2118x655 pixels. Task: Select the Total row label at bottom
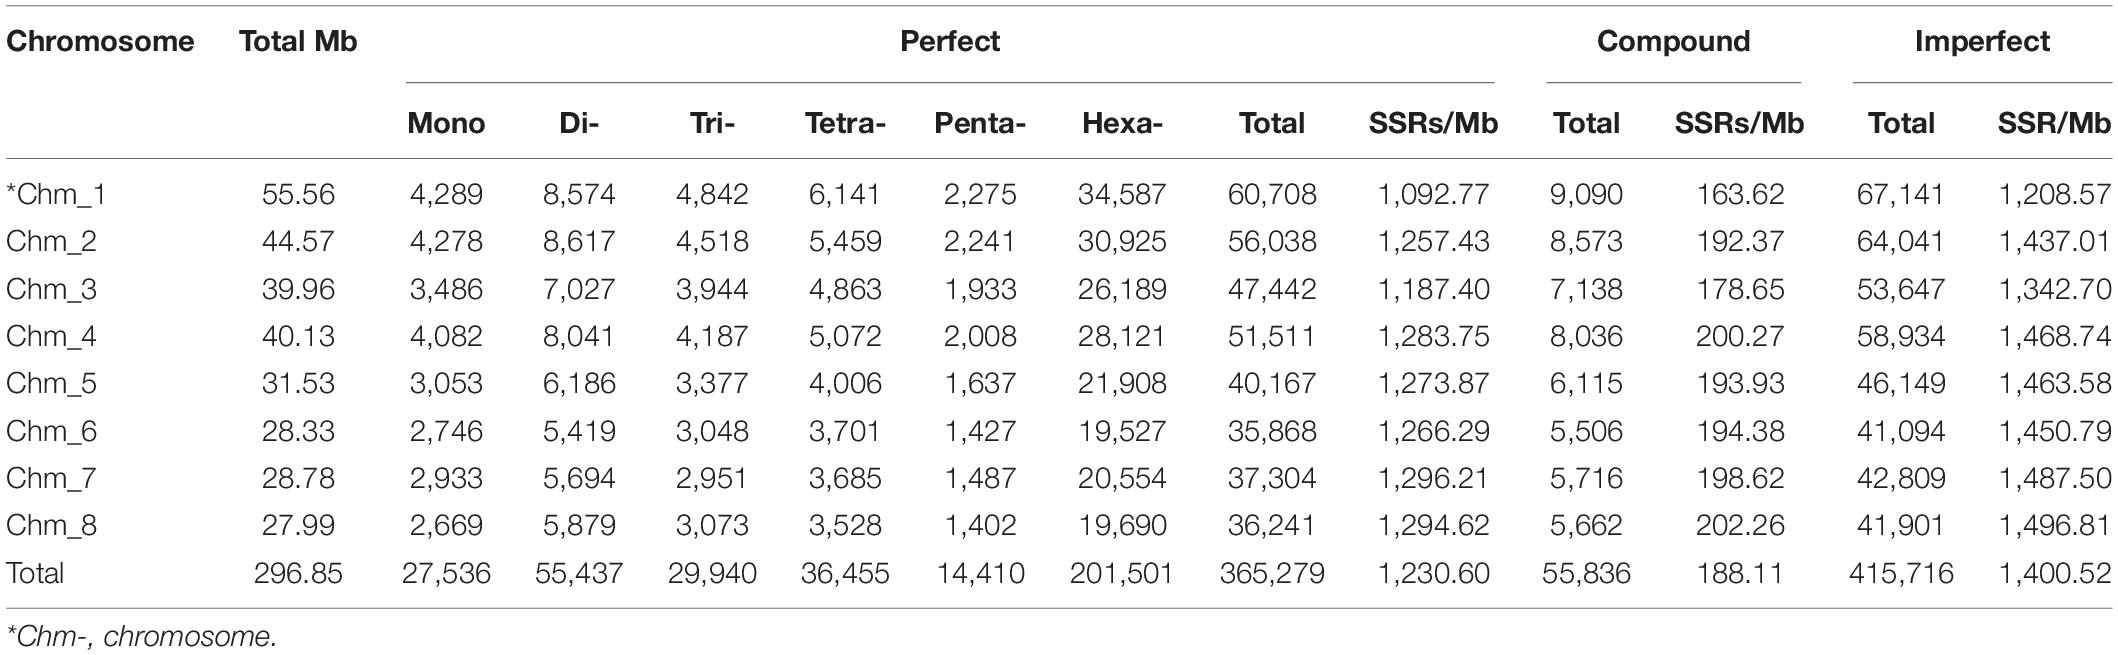[35, 574]
